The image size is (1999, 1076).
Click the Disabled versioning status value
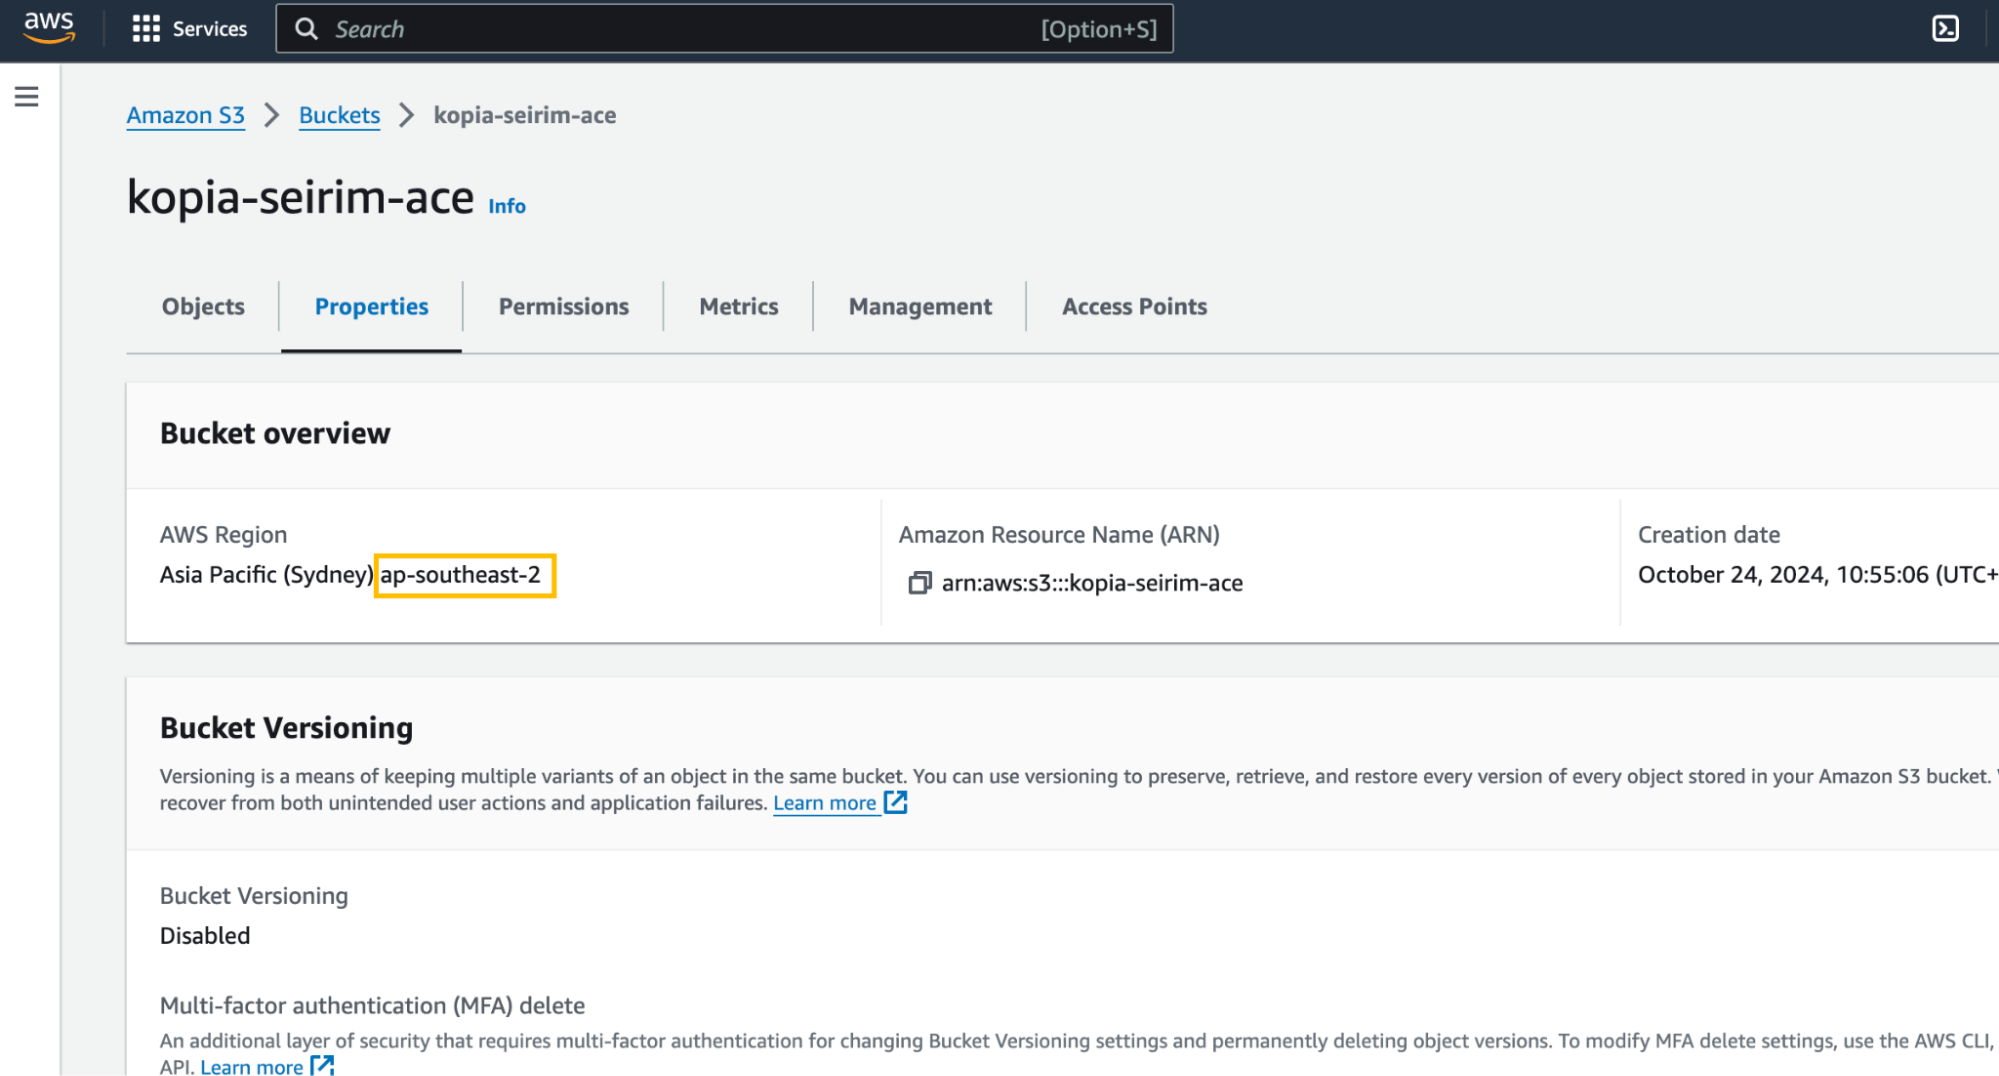[205, 936]
